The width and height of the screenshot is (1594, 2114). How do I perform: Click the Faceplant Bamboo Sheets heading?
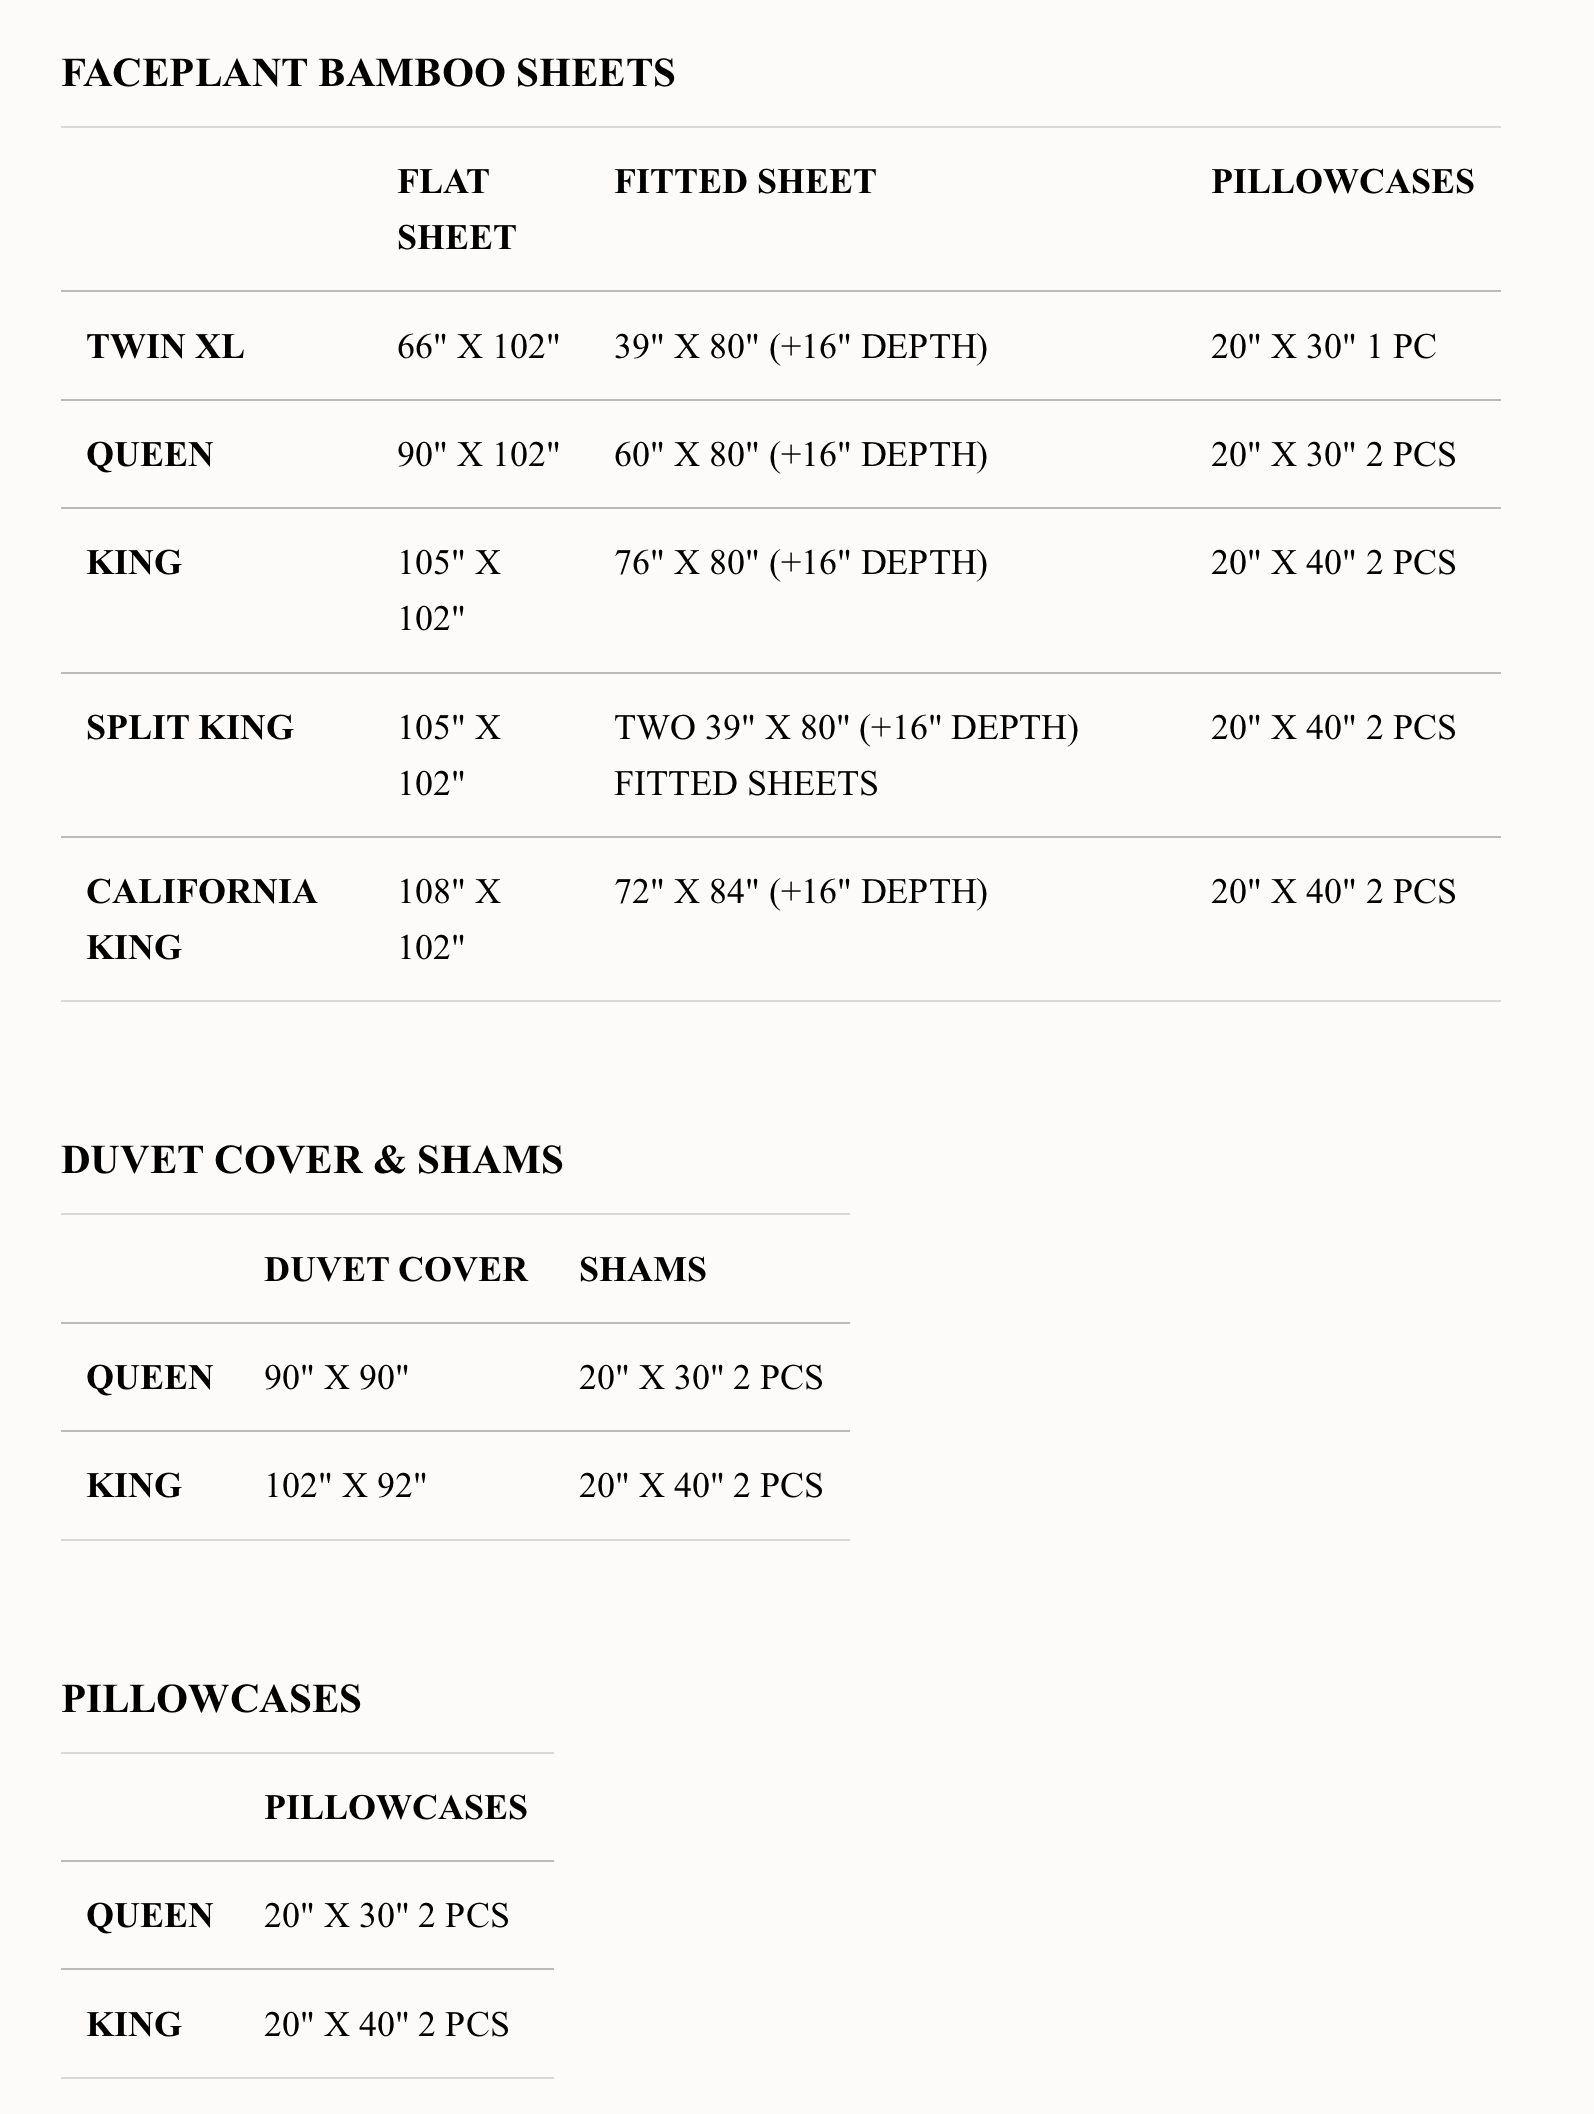368,74
